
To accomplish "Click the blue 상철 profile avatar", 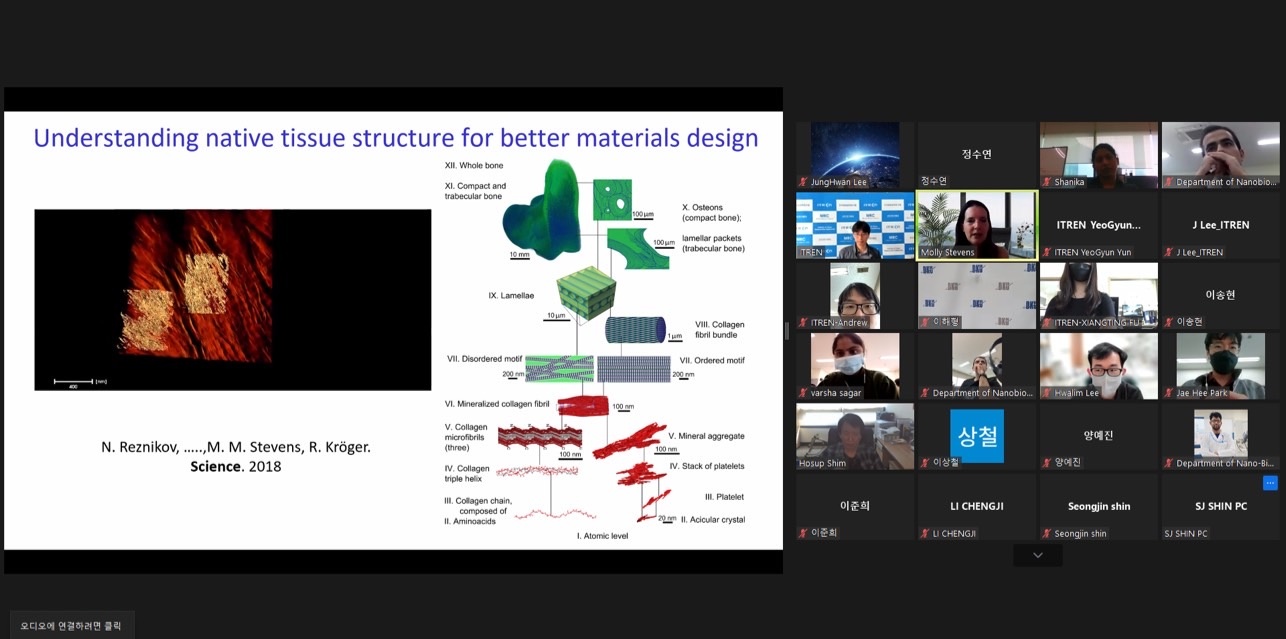I will [976, 436].
